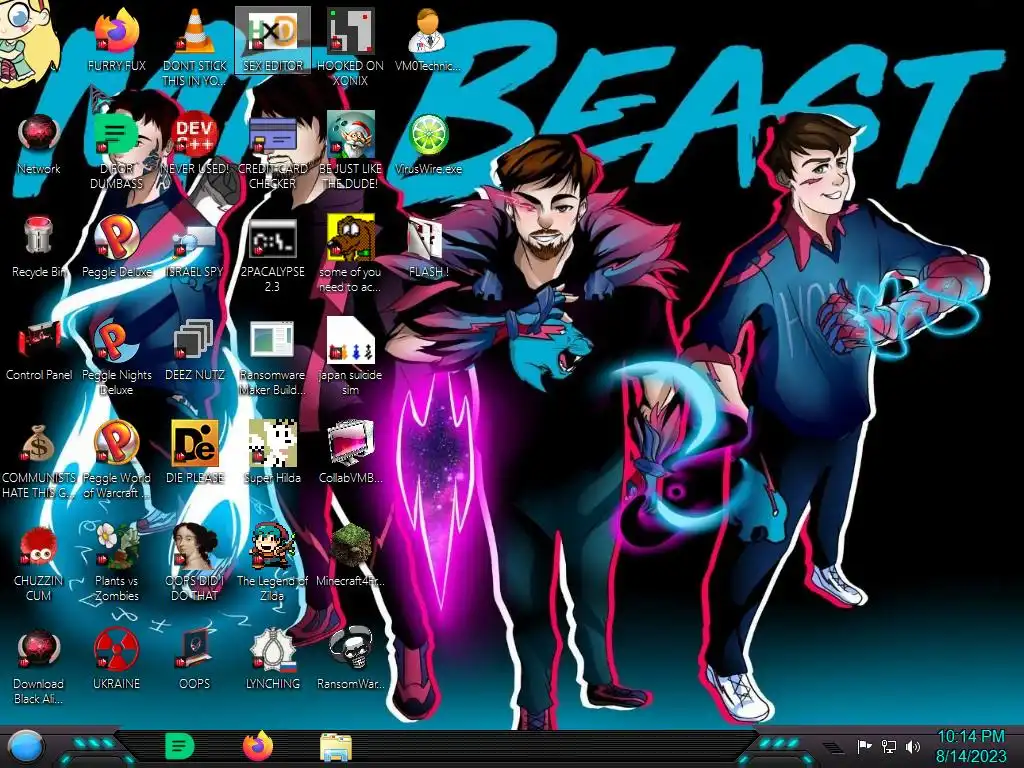Launch HOOKED ON XONIX shortcut

[351, 31]
